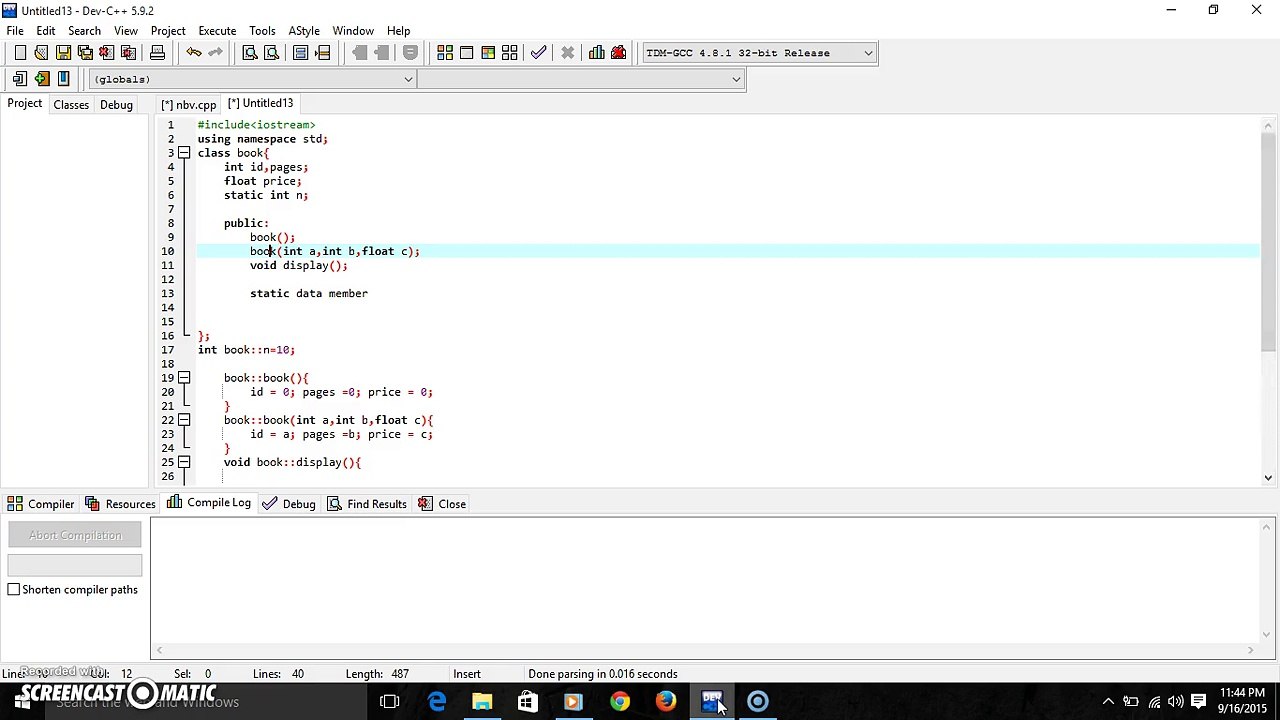This screenshot has height=720, width=1280.
Task: Launch Google Chrome from the taskbar
Action: [x=620, y=701]
